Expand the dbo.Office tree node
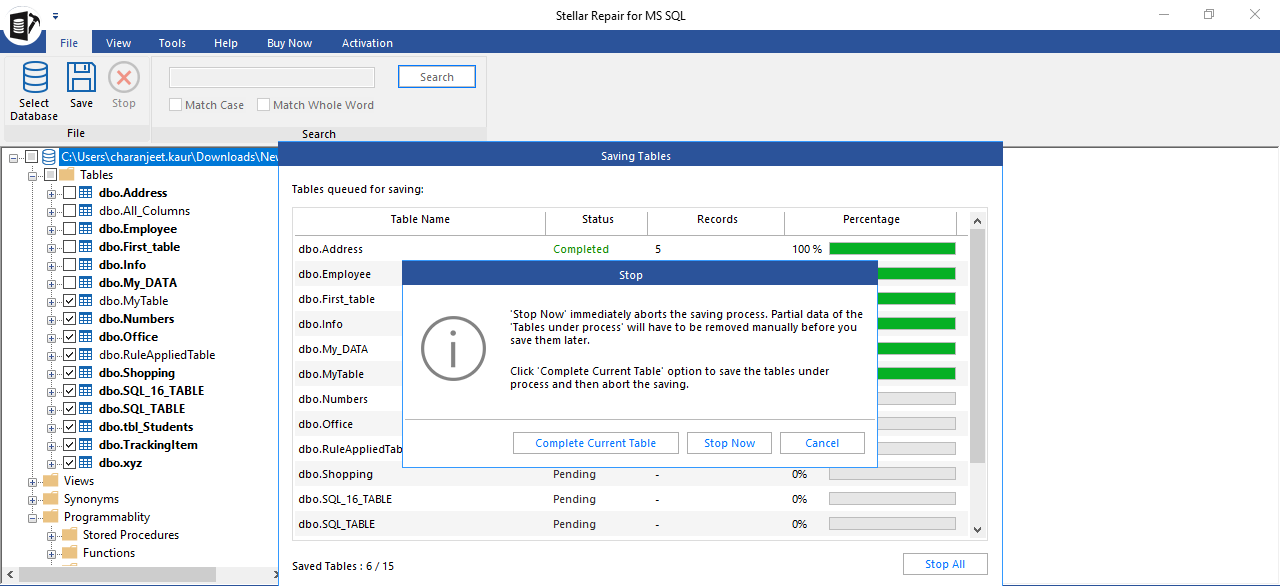Viewport: 1280px width, 586px height. 51,337
